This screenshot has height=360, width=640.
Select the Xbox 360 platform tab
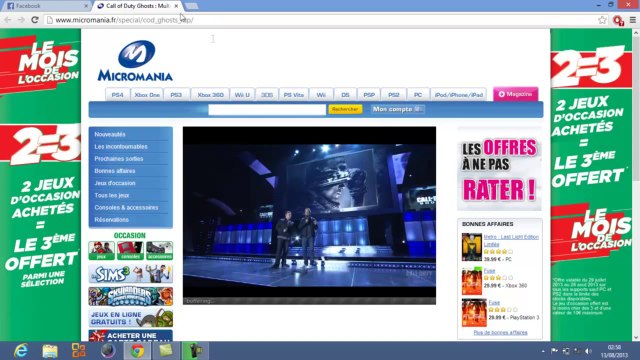coord(210,95)
